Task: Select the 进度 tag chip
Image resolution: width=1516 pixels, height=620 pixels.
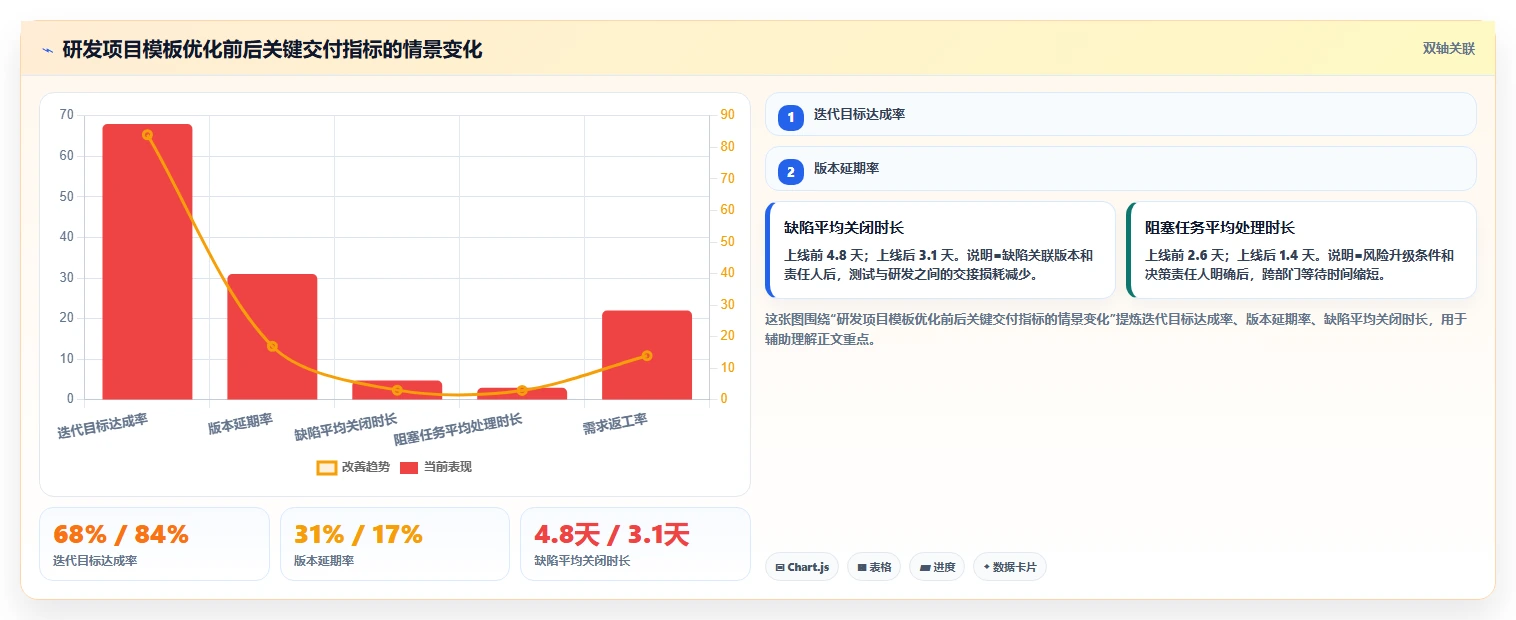Action: pyautogui.click(x=938, y=567)
